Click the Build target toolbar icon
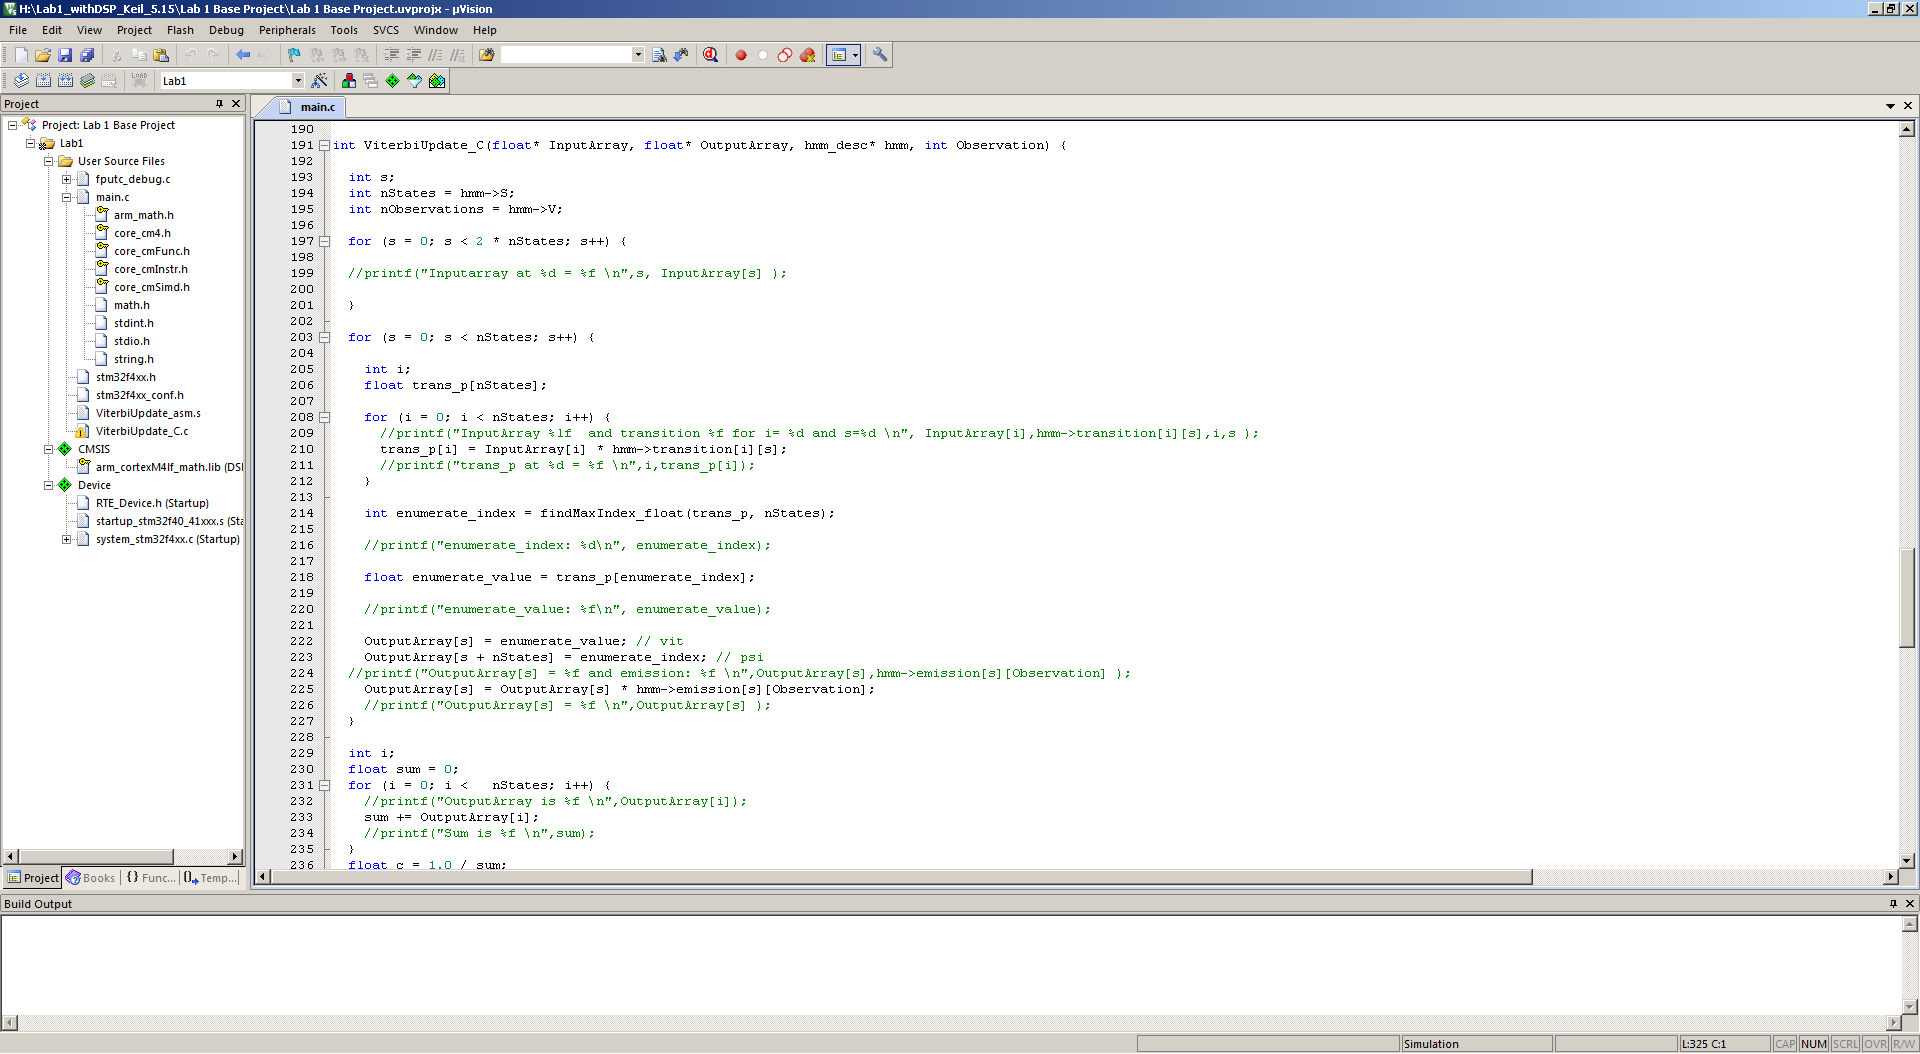The image size is (1920, 1054). pyautogui.click(x=43, y=81)
